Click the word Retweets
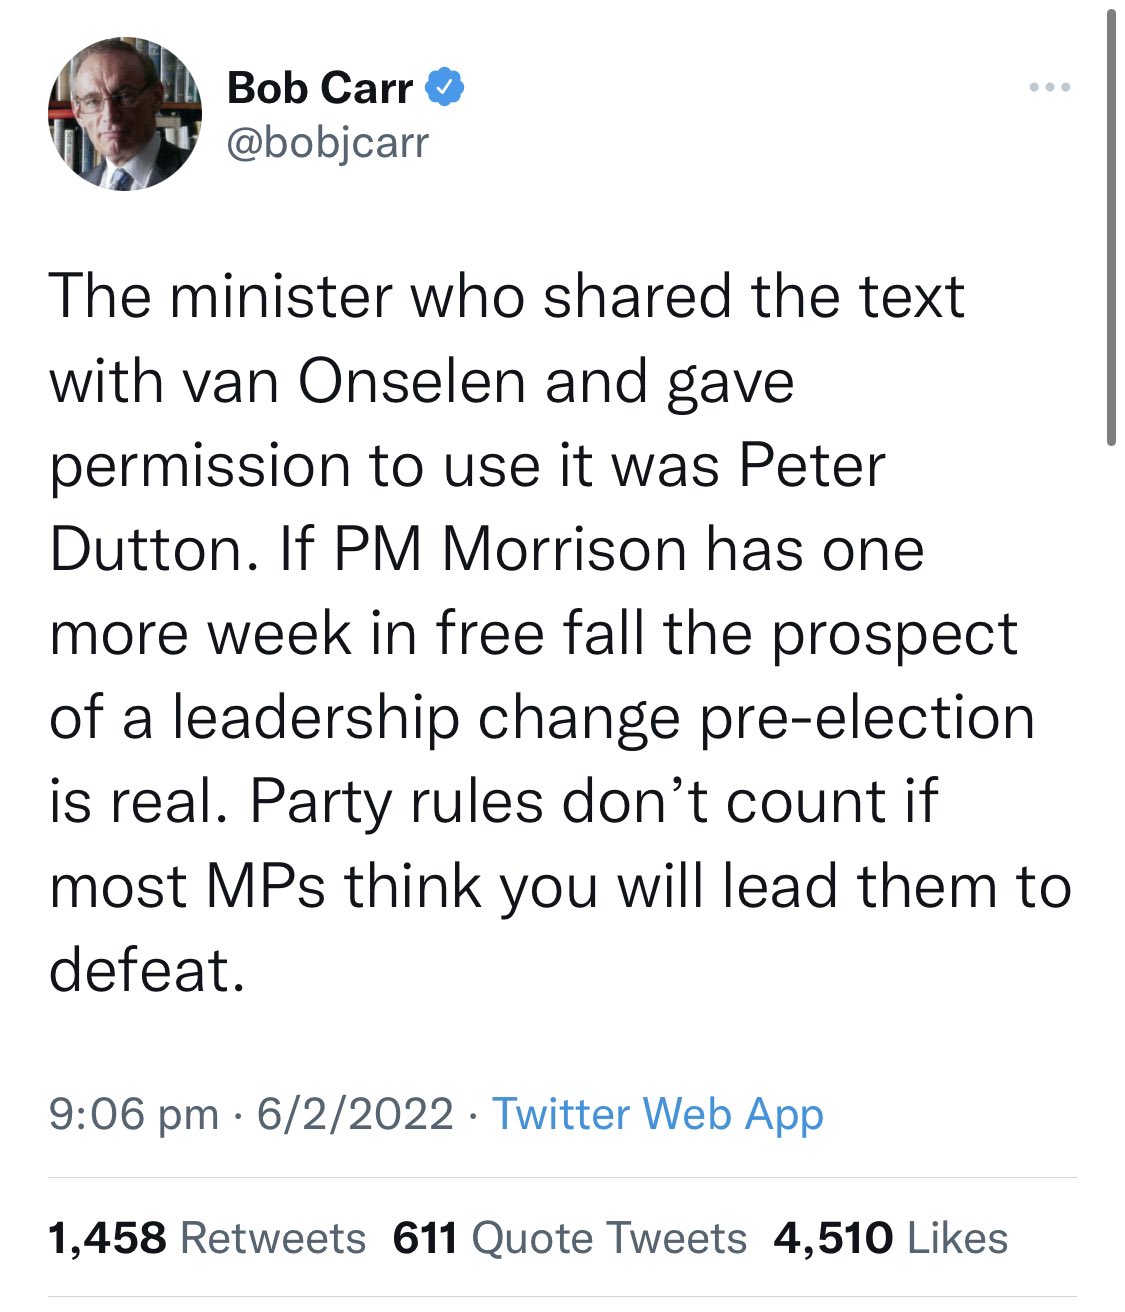 tap(273, 1238)
